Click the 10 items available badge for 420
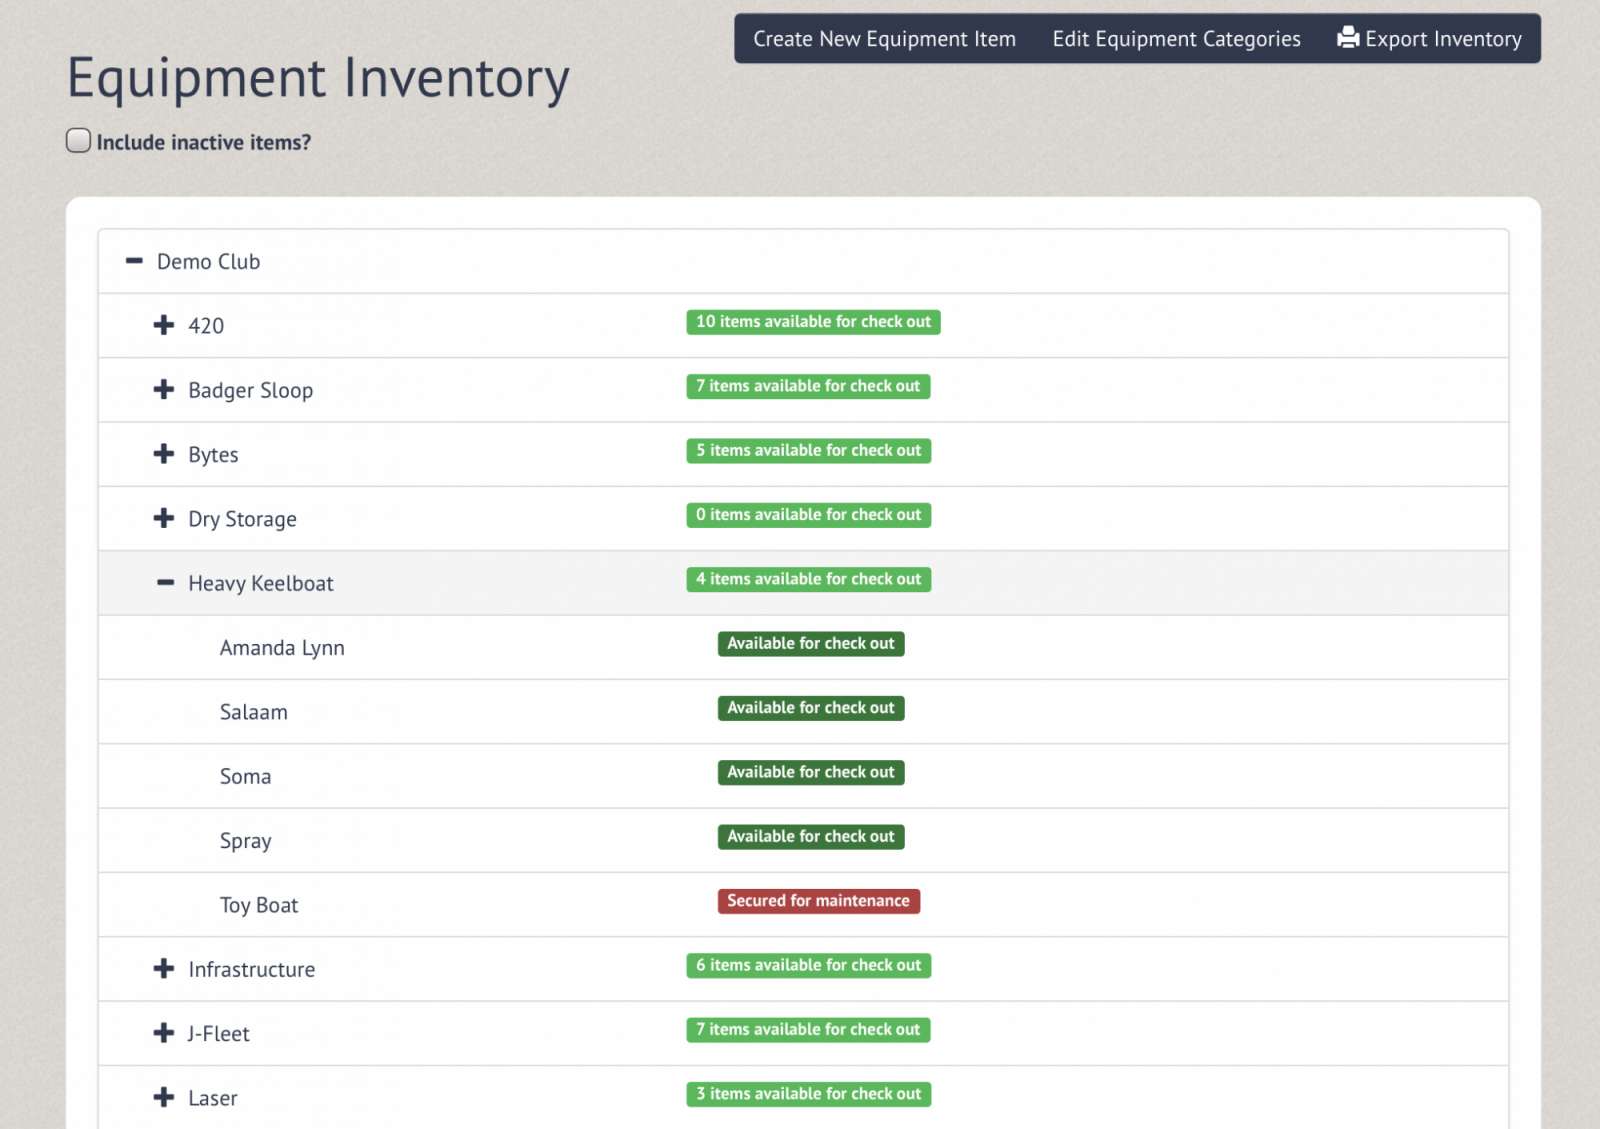1600x1129 pixels. pyautogui.click(x=813, y=322)
